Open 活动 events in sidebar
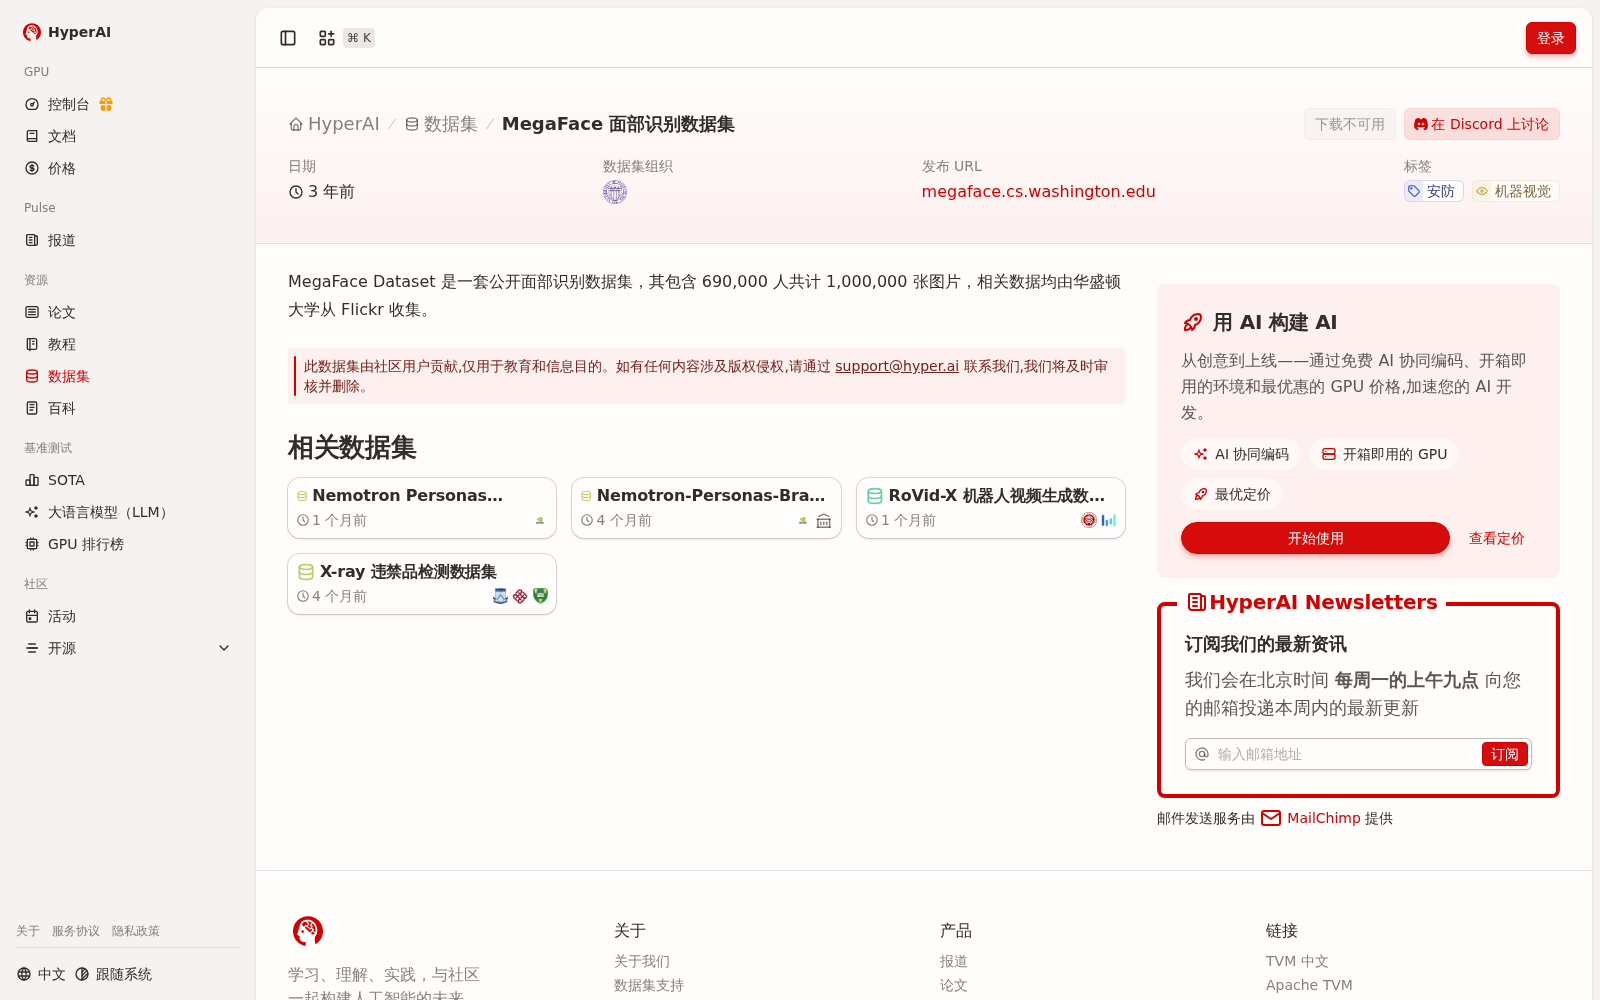Viewport: 1600px width, 1000px height. click(x=128, y=616)
